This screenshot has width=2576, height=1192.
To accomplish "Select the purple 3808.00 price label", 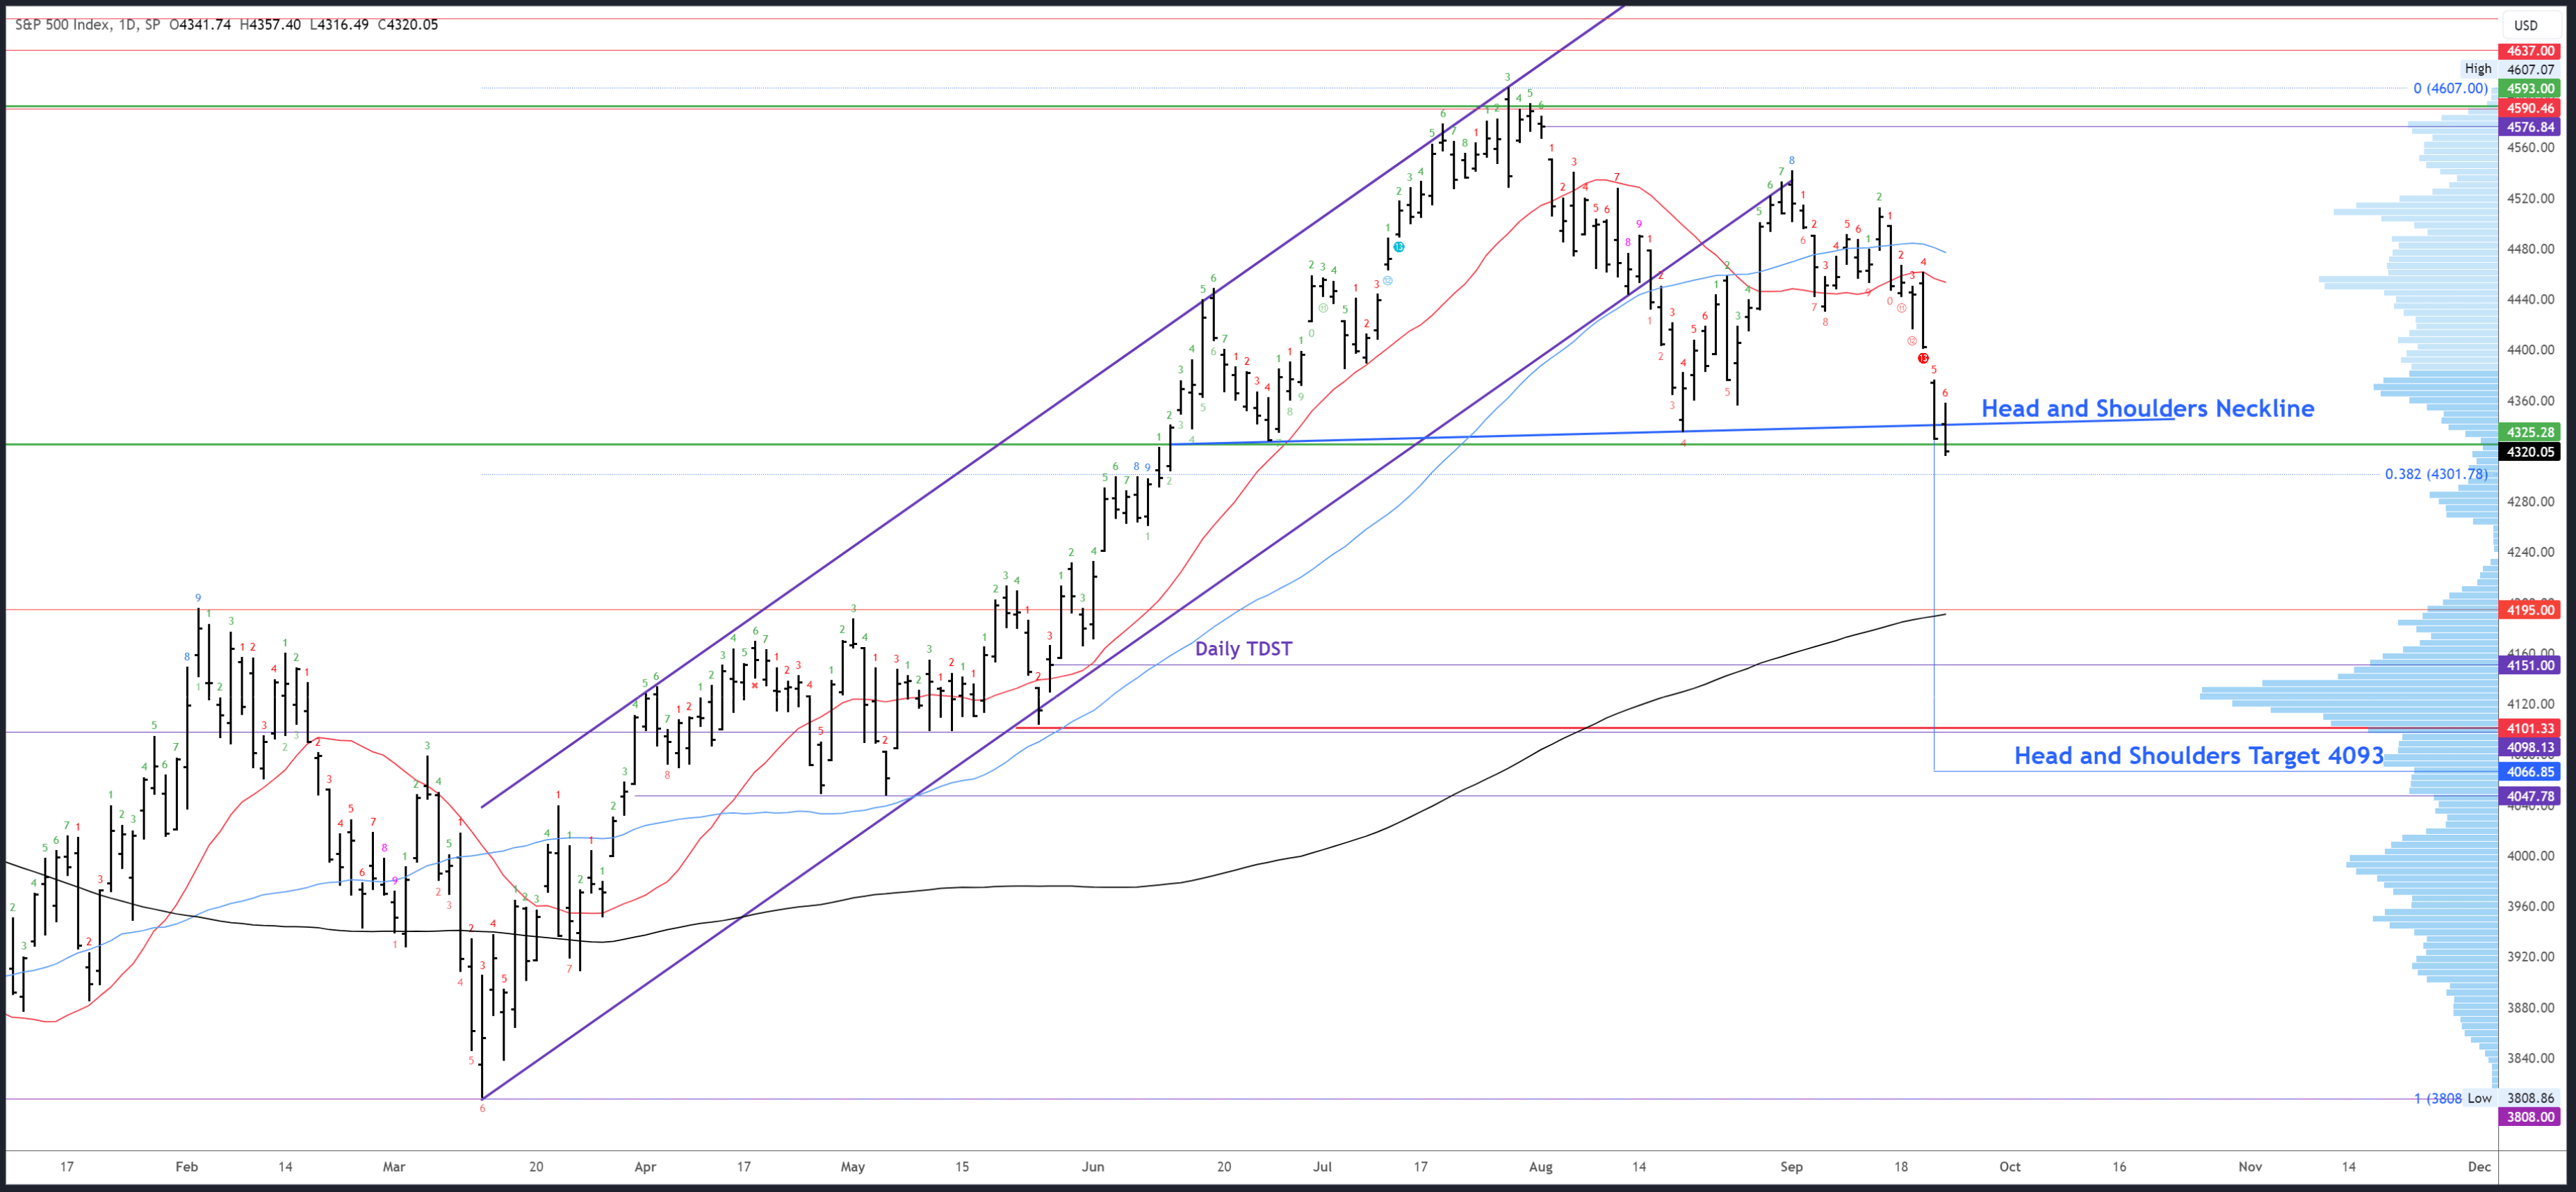I will tap(2529, 1117).
